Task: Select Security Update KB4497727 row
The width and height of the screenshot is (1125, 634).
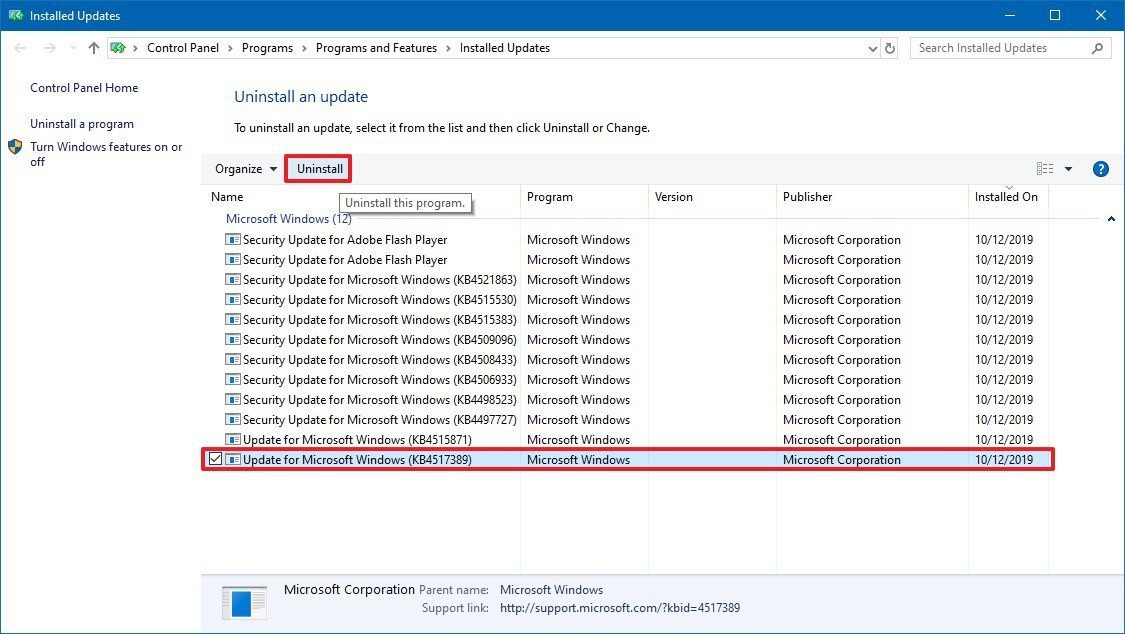Action: 629,420
